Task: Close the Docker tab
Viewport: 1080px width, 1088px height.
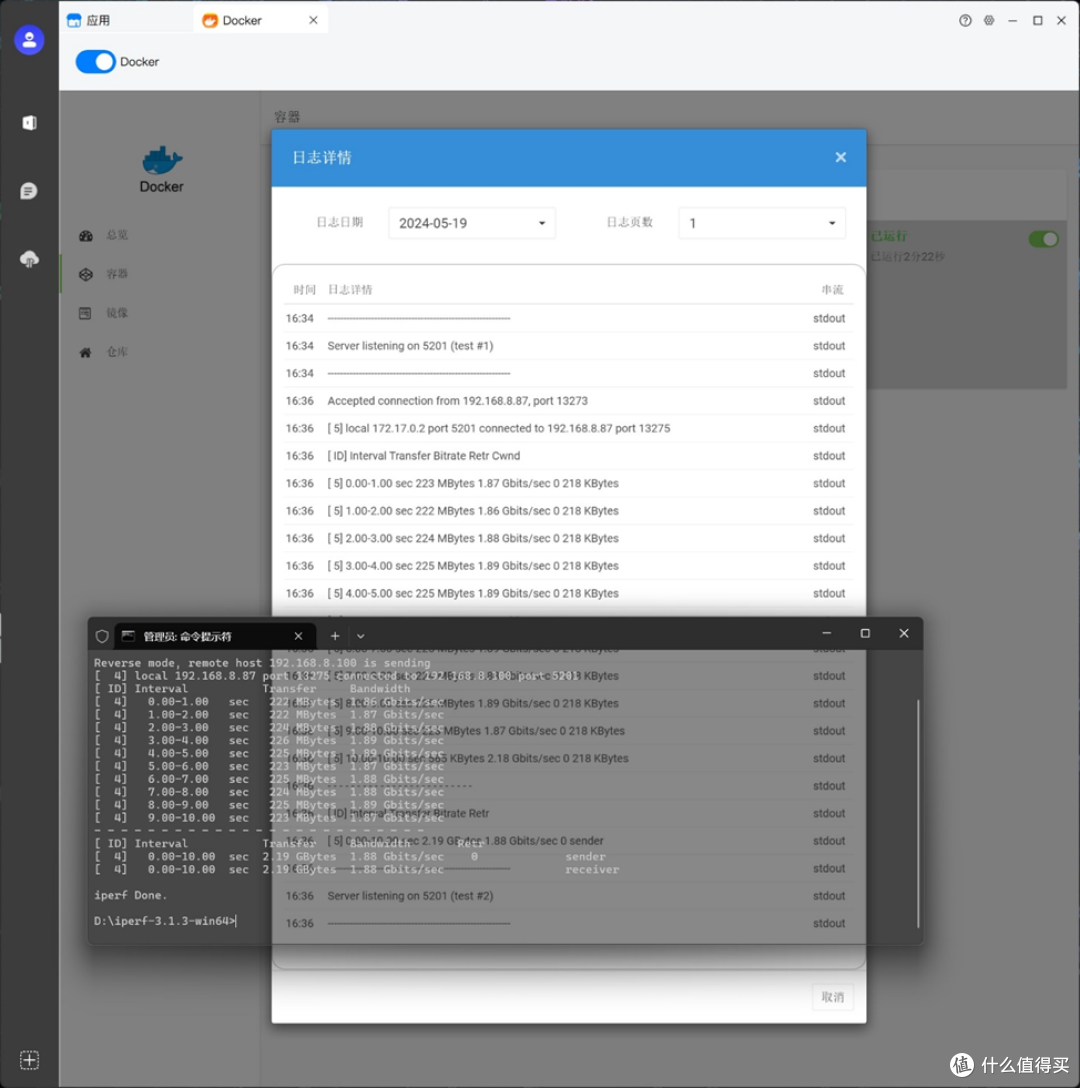Action: click(313, 20)
